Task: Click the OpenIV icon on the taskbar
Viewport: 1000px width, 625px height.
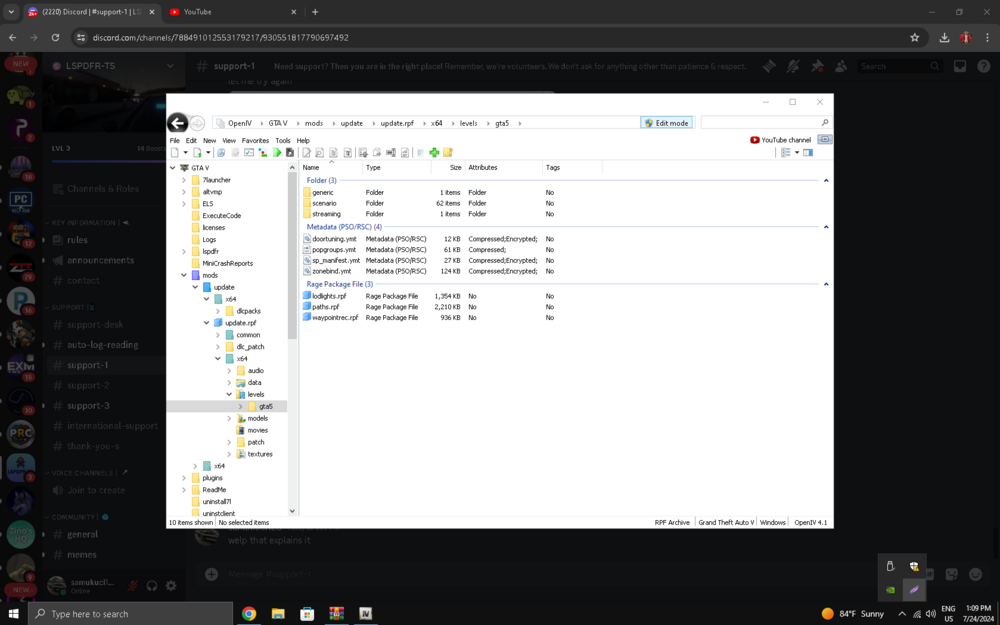Action: (x=366, y=613)
